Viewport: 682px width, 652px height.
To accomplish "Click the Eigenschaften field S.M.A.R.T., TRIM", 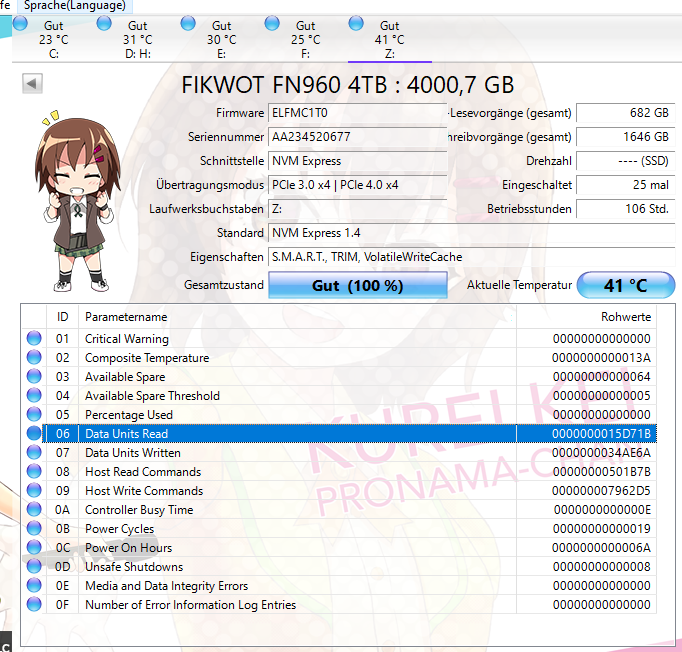I will click(471, 257).
